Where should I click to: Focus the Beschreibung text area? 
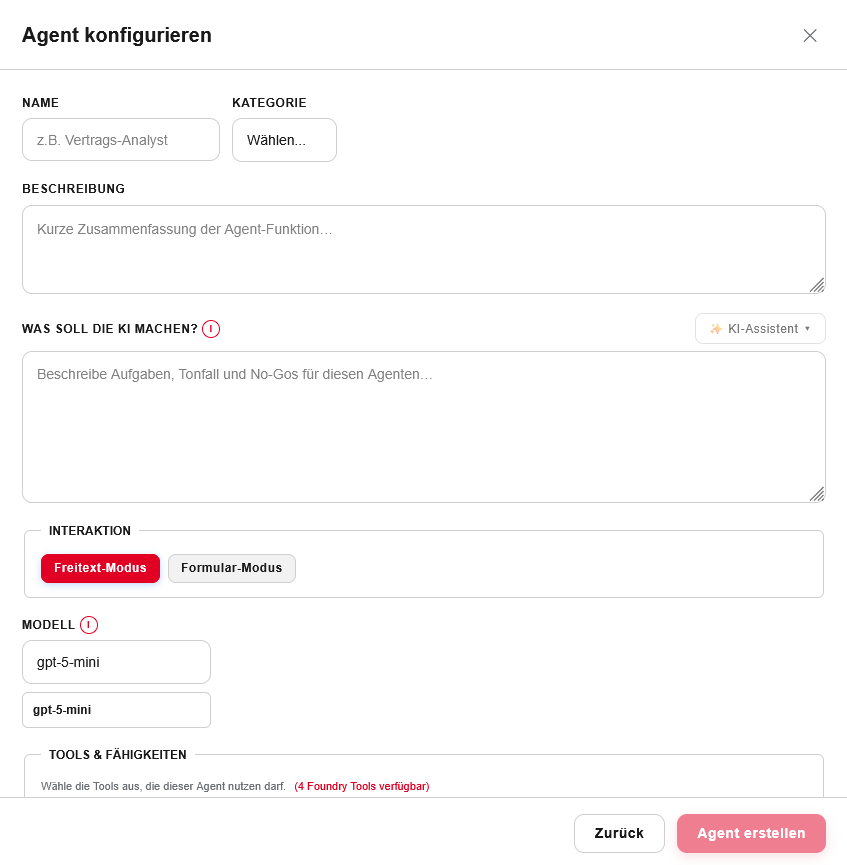click(423, 249)
